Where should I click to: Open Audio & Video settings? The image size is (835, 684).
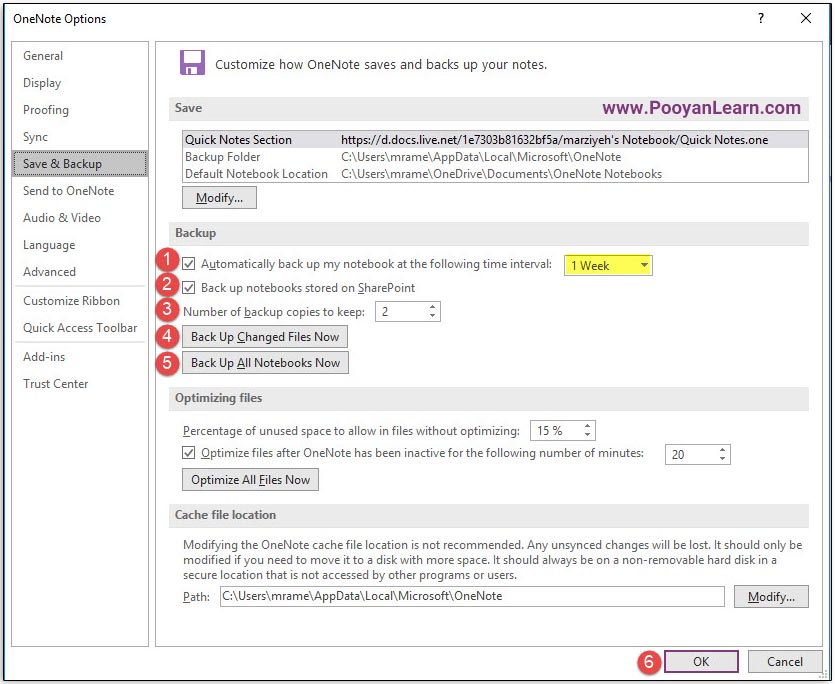pos(79,218)
